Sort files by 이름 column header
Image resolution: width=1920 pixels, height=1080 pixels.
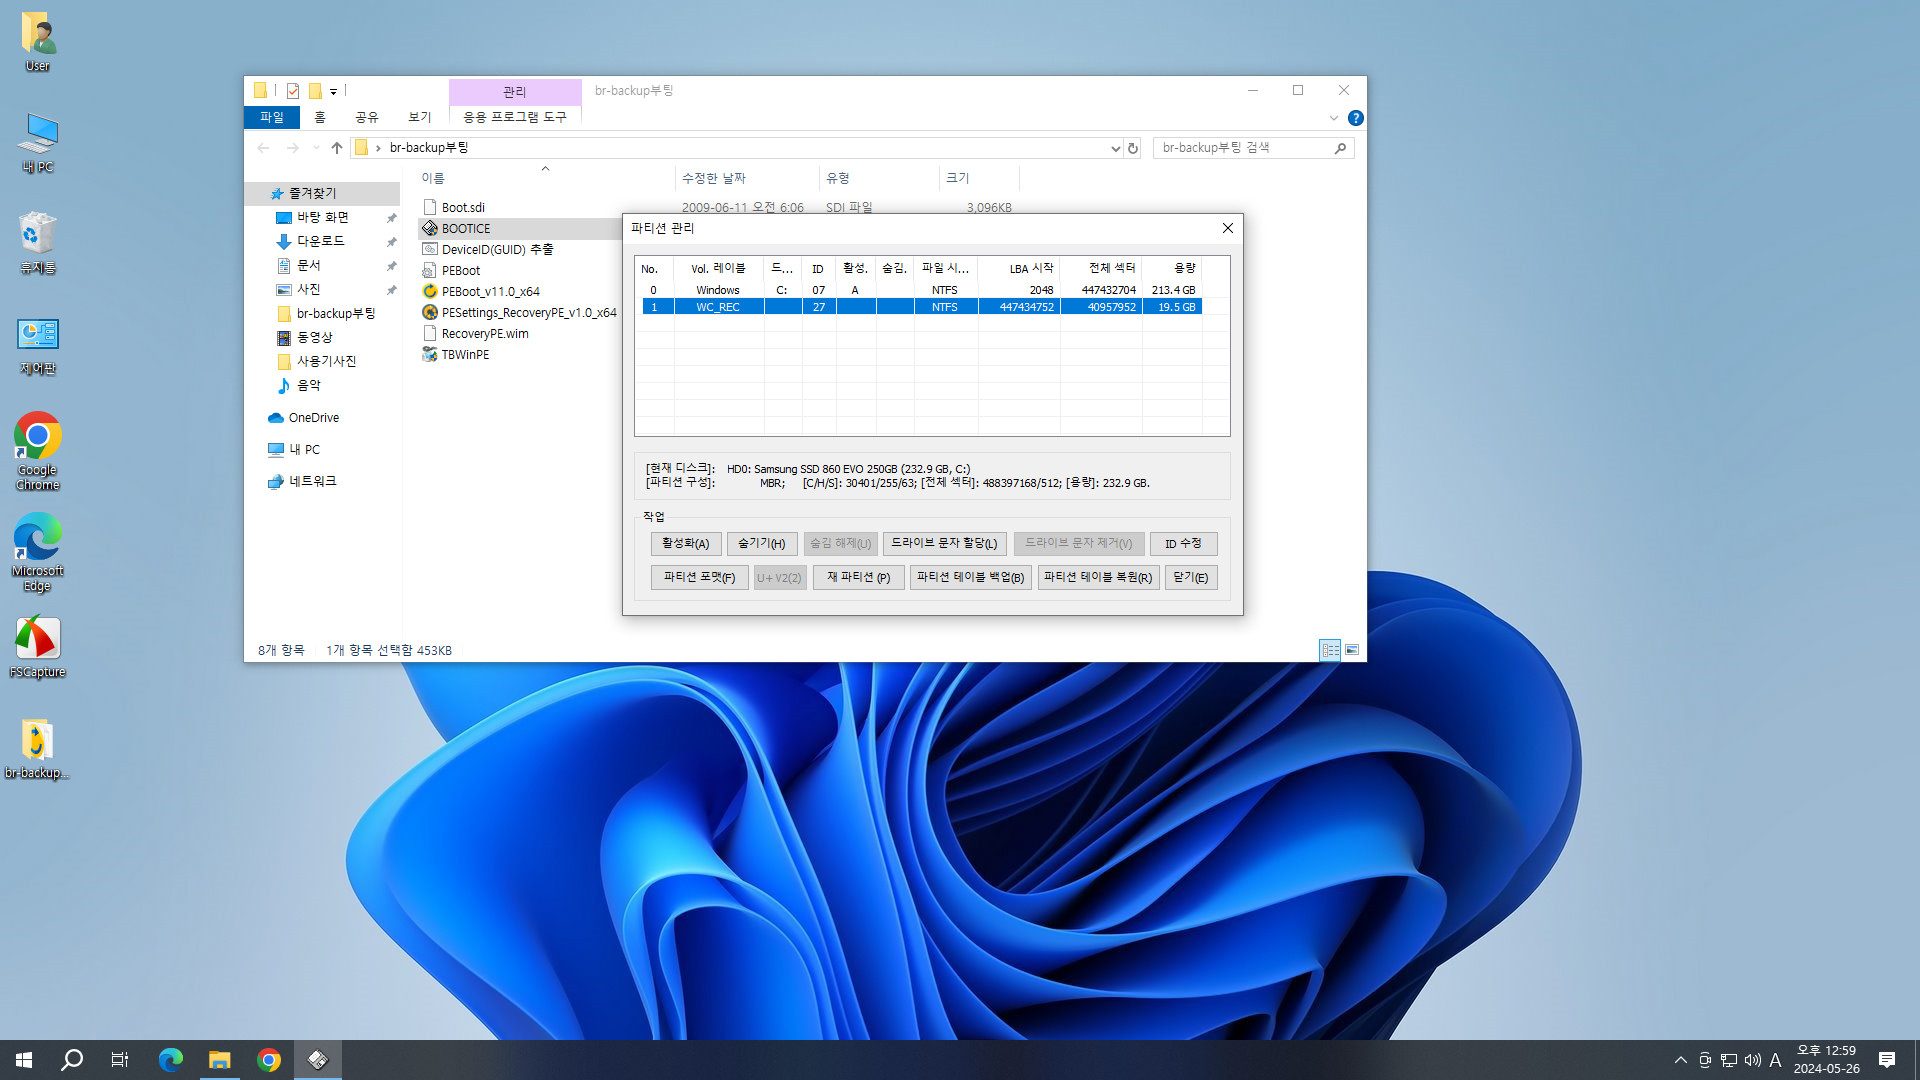click(545, 178)
